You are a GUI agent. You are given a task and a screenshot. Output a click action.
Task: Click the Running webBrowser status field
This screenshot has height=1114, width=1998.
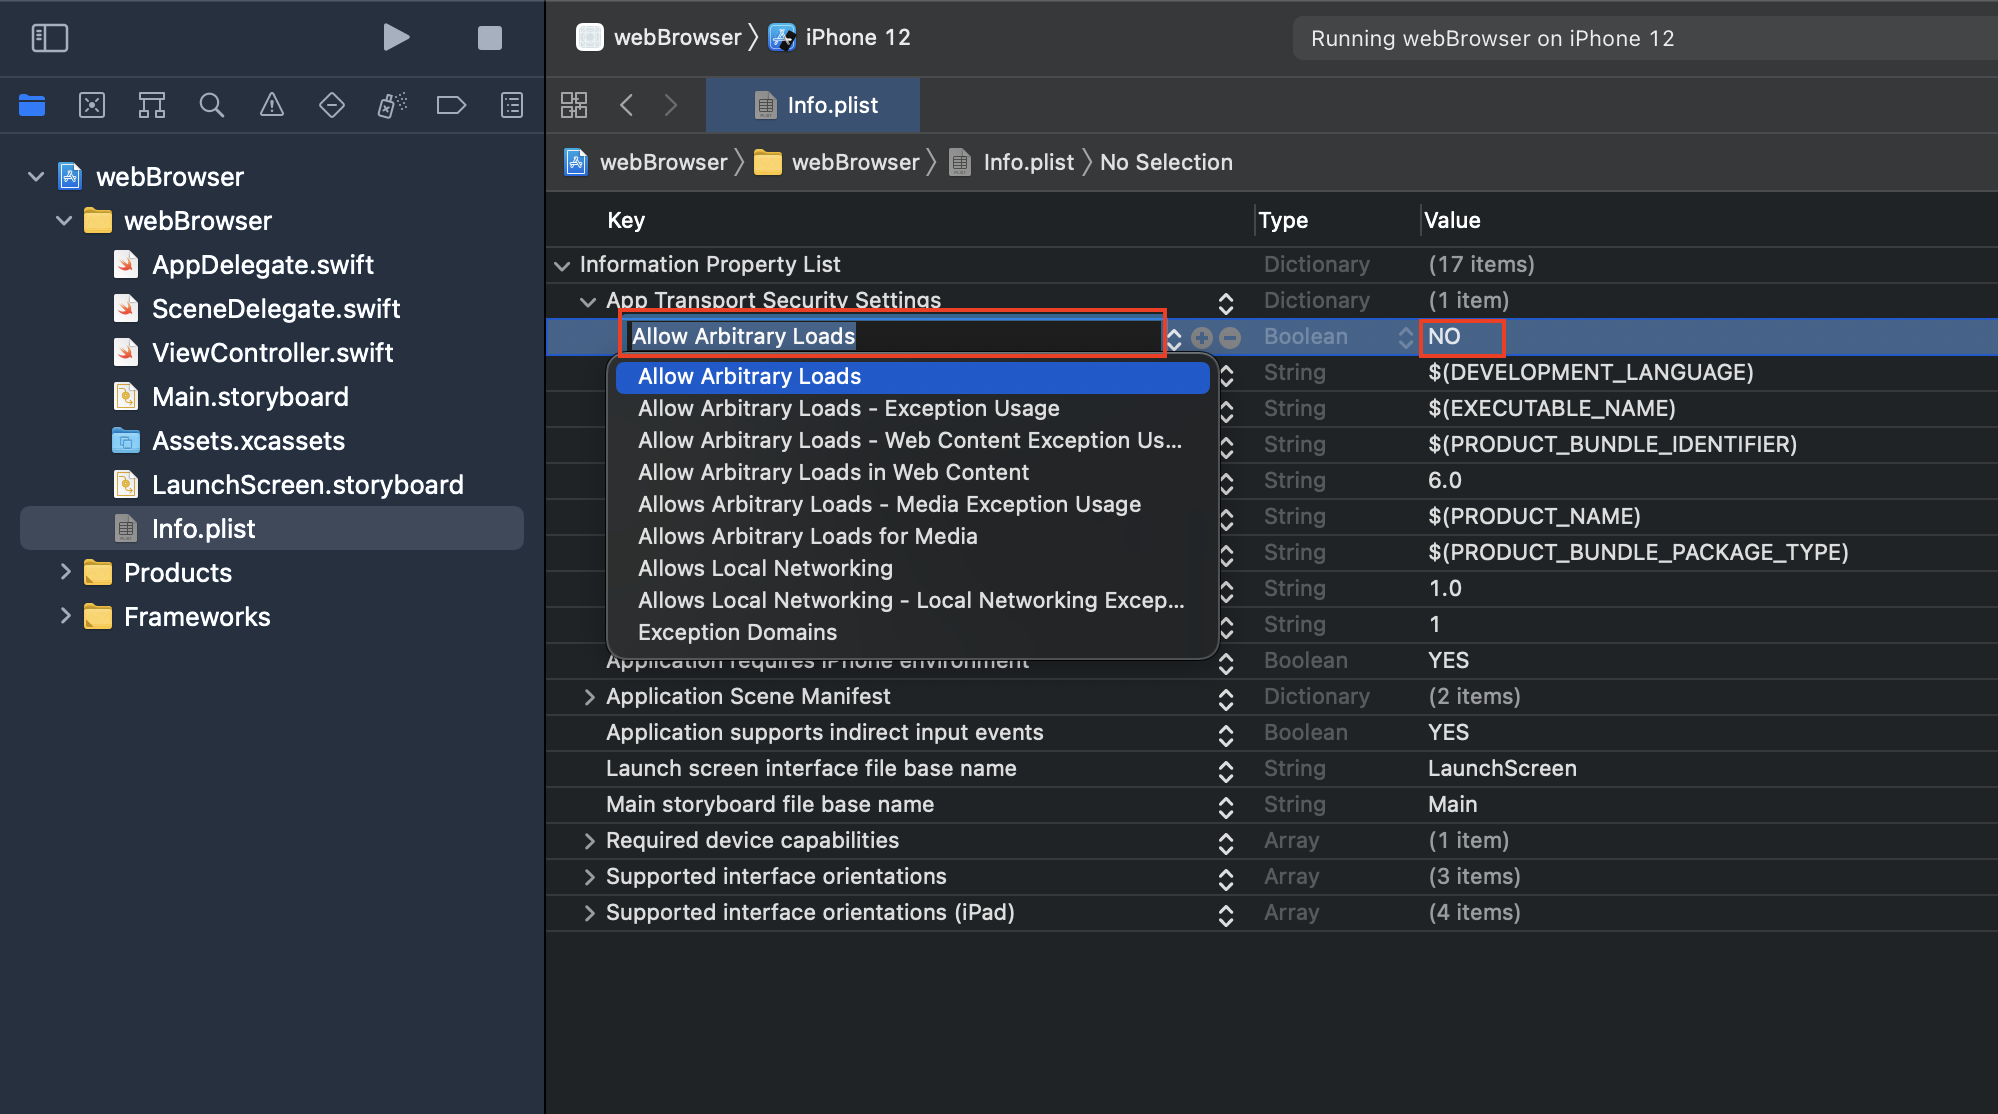1645,38
